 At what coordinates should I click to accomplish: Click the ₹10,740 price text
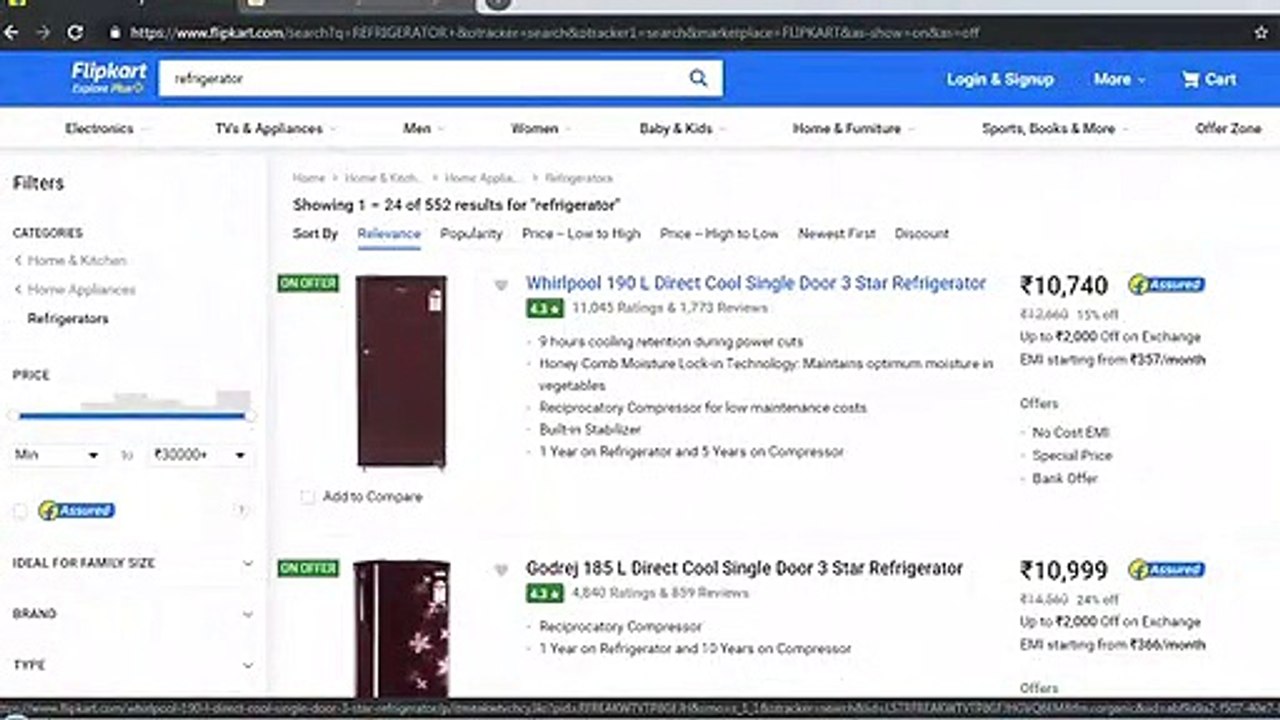(1064, 286)
